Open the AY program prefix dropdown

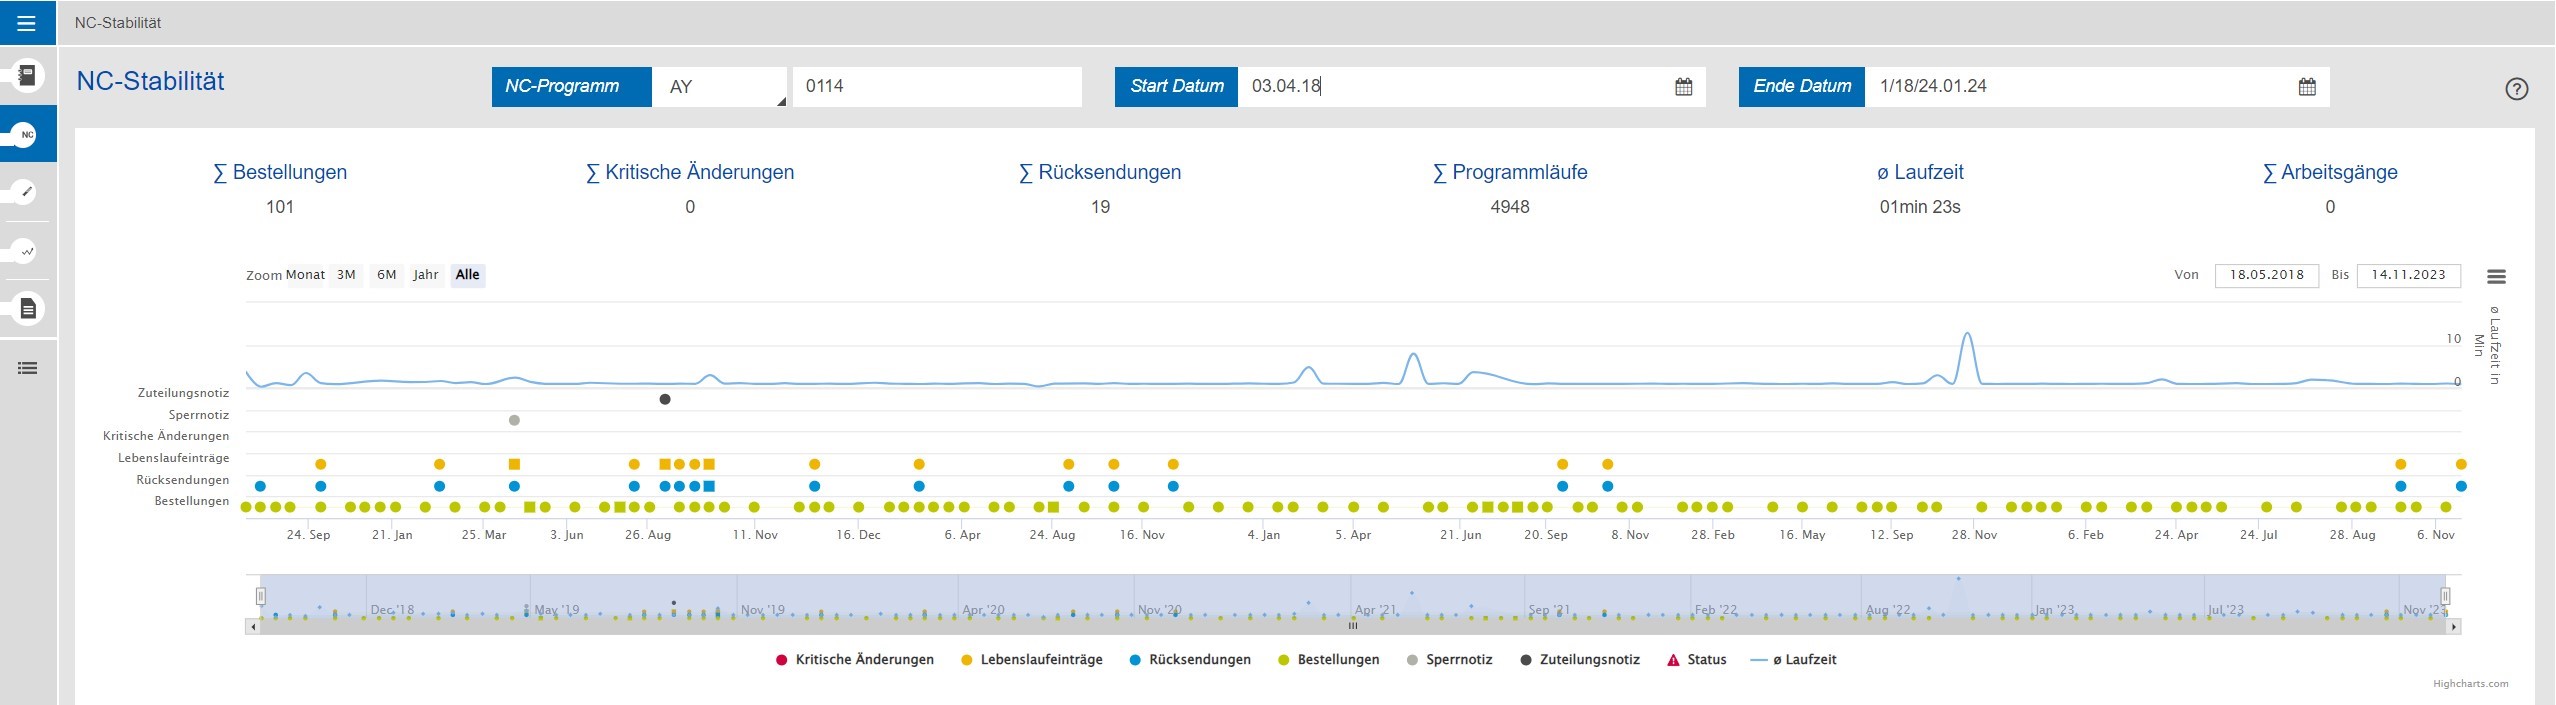[719, 87]
